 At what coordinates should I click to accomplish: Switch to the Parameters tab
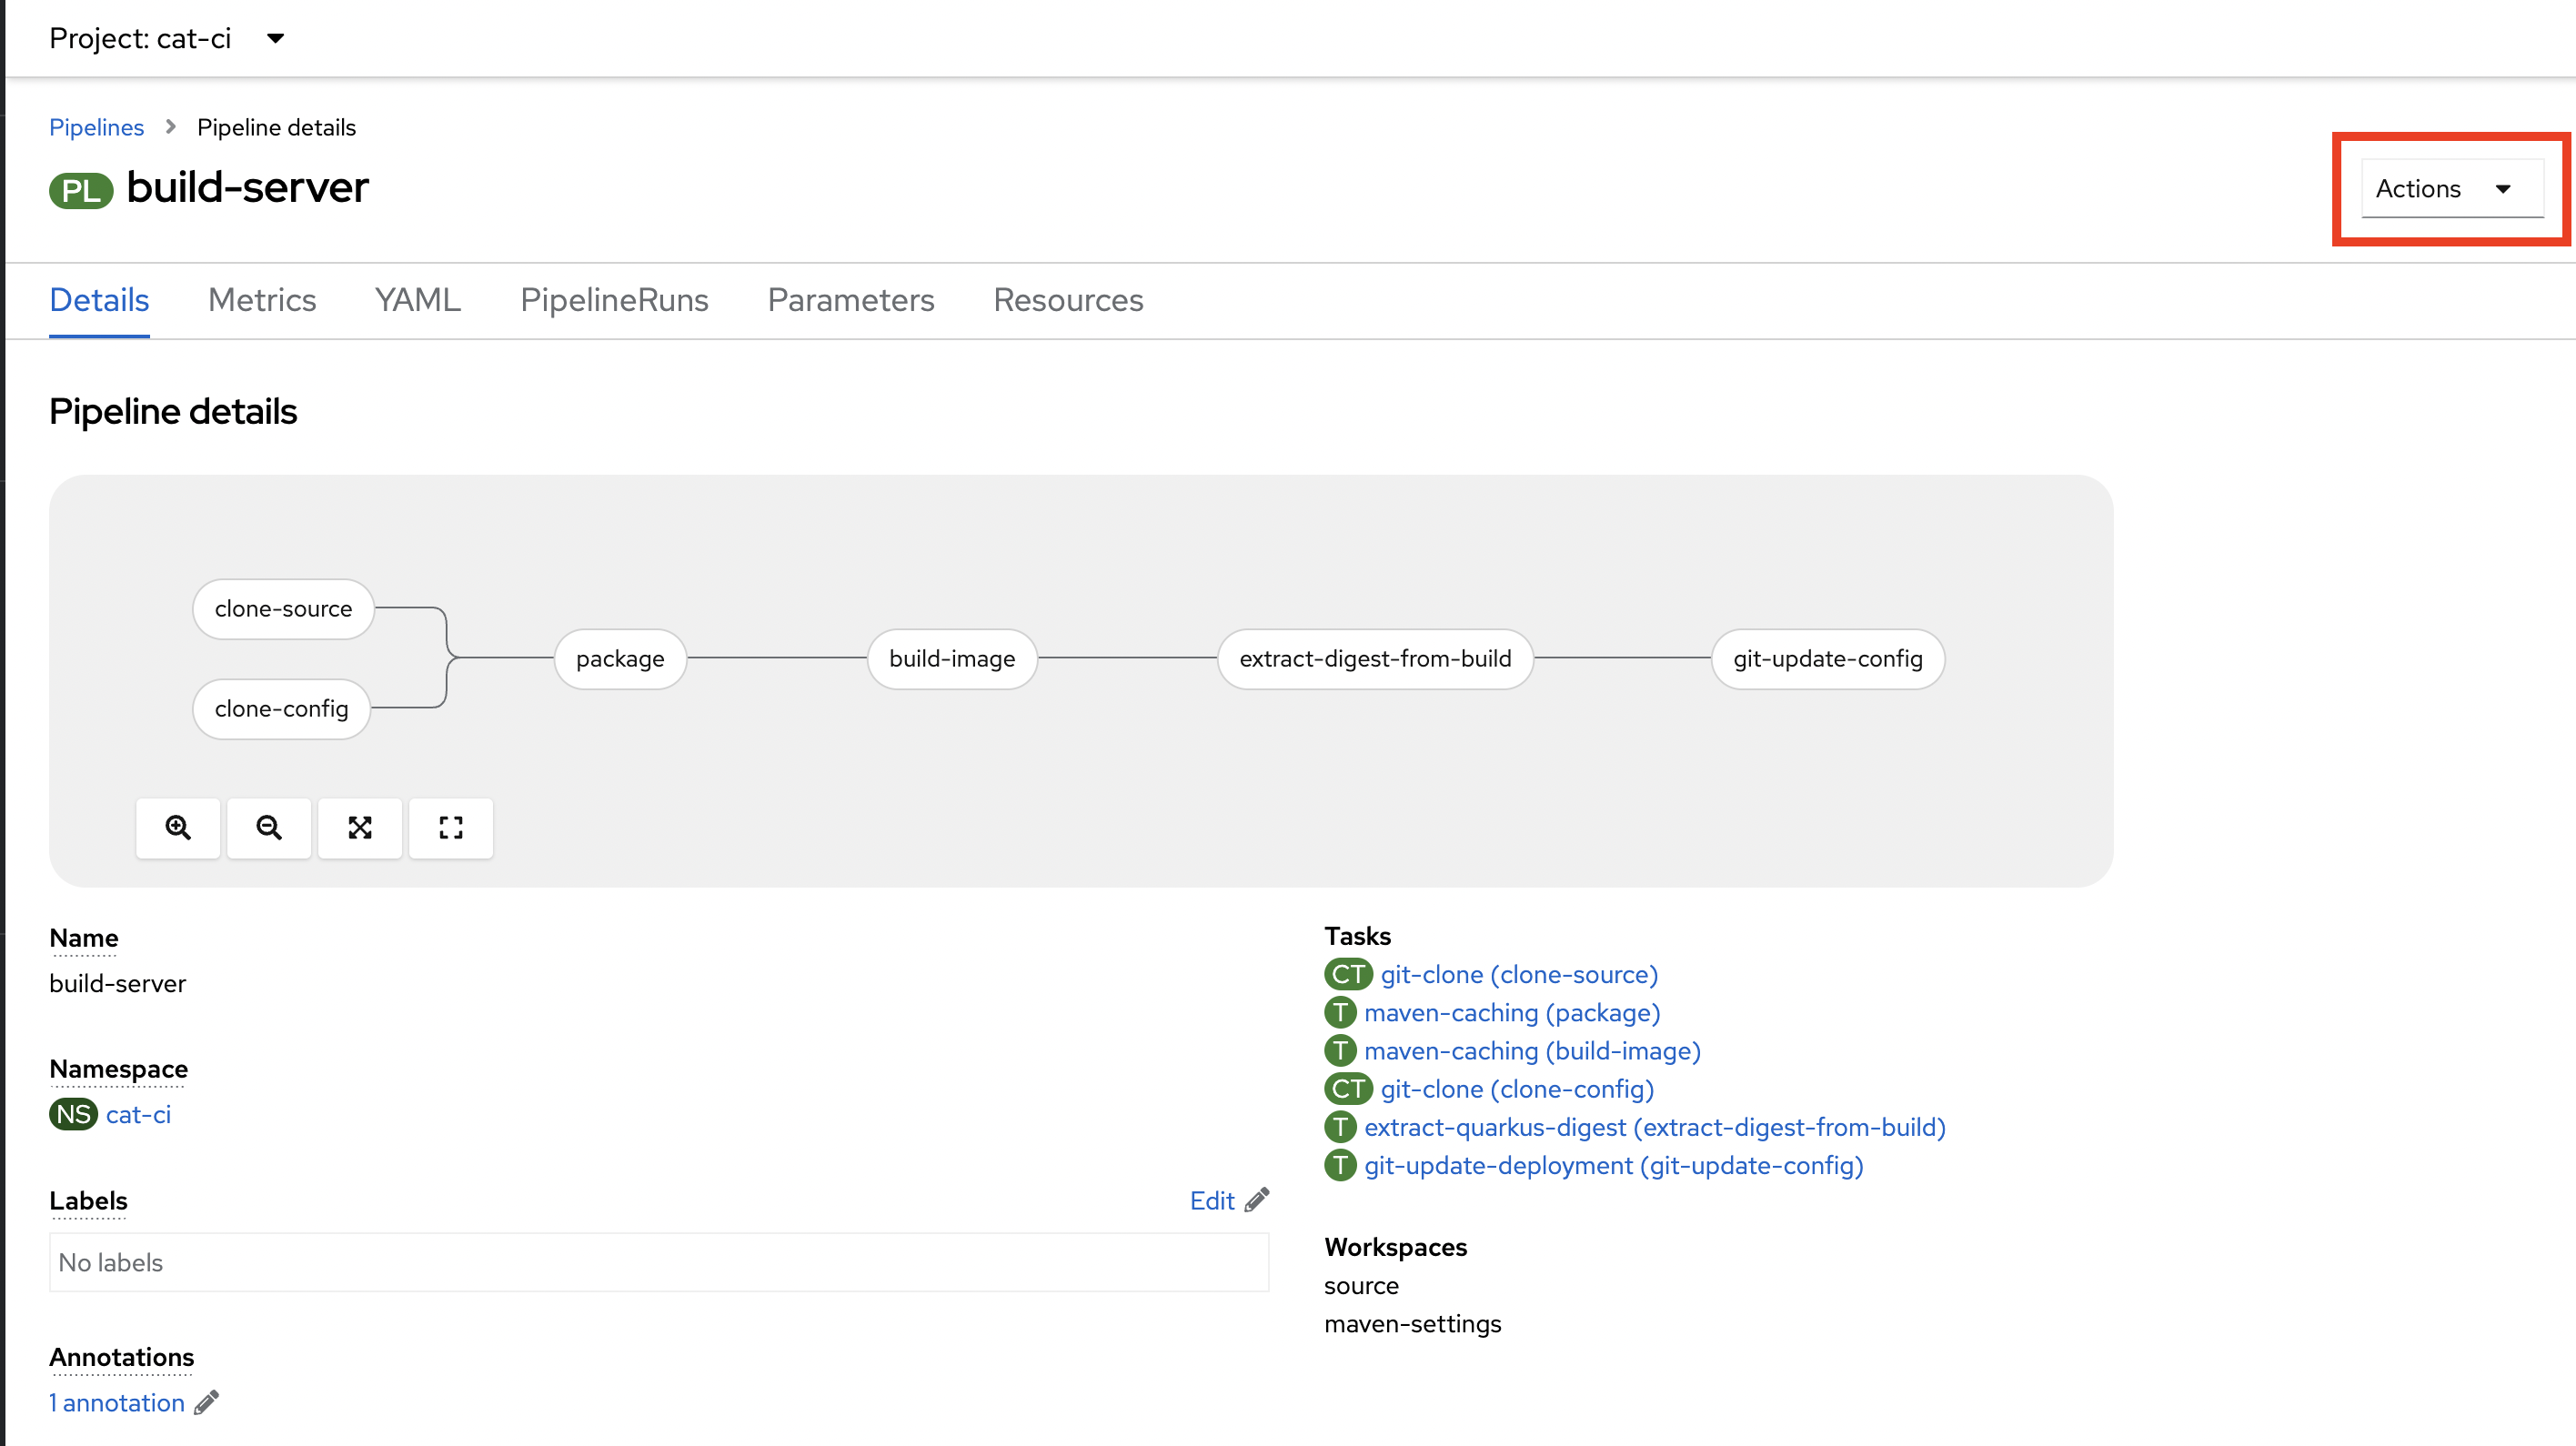(x=850, y=300)
